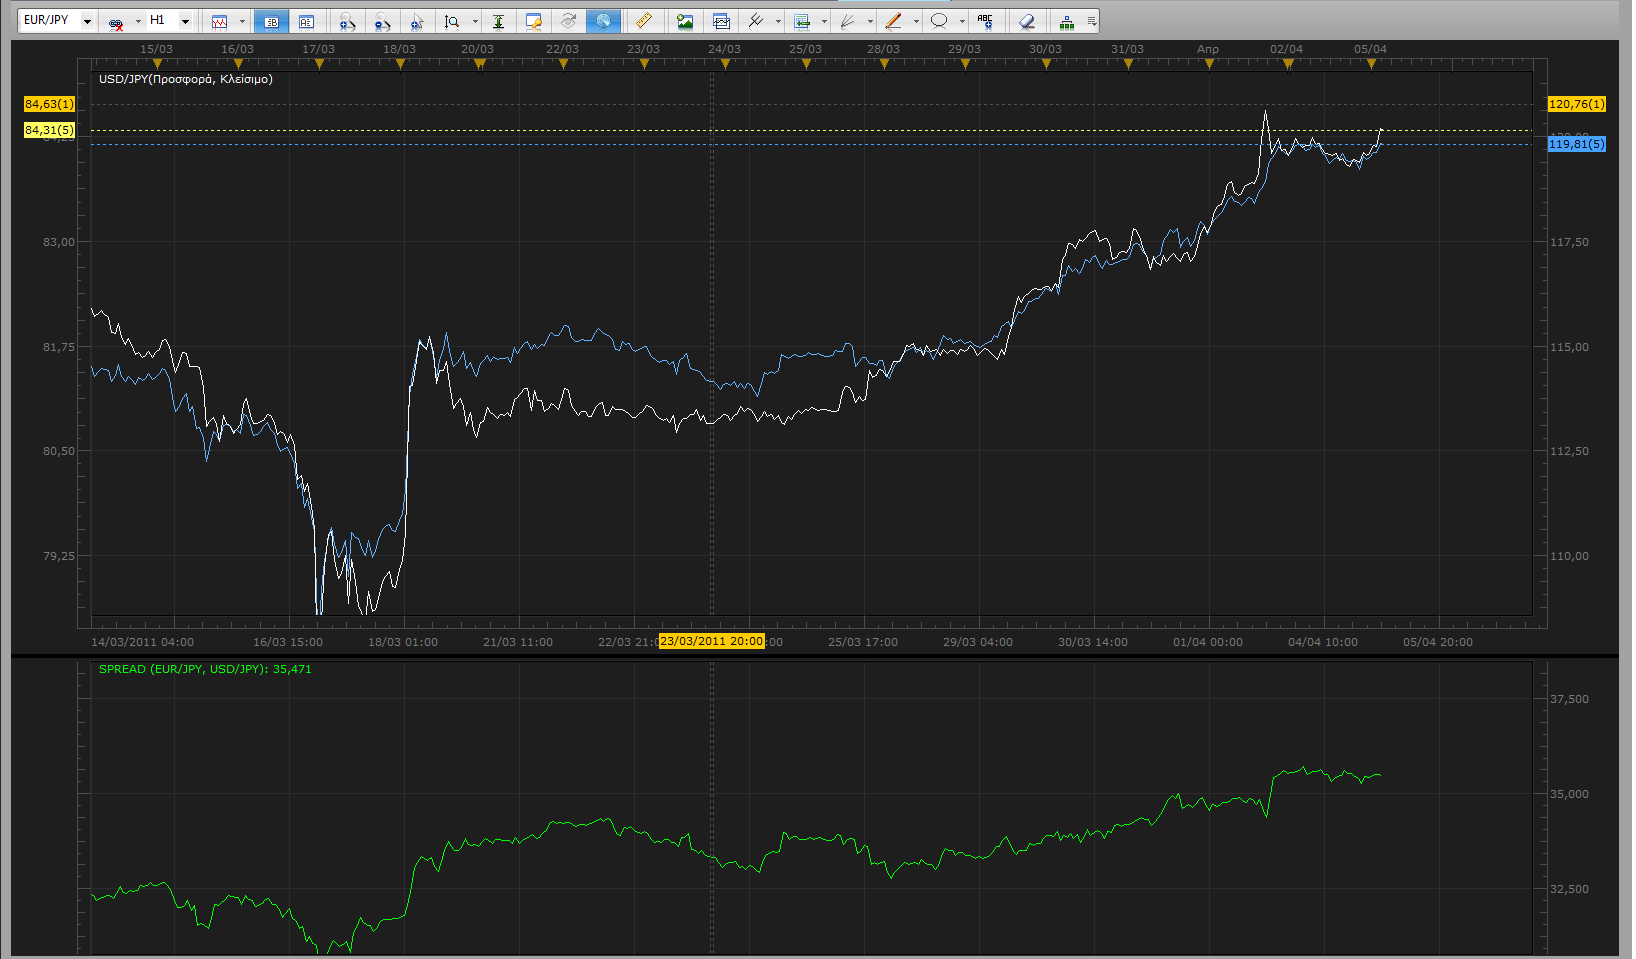Image resolution: width=1636 pixels, height=959 pixels.
Task: Click the 04/04 10:00 time axis label
Action: [x=1323, y=642]
